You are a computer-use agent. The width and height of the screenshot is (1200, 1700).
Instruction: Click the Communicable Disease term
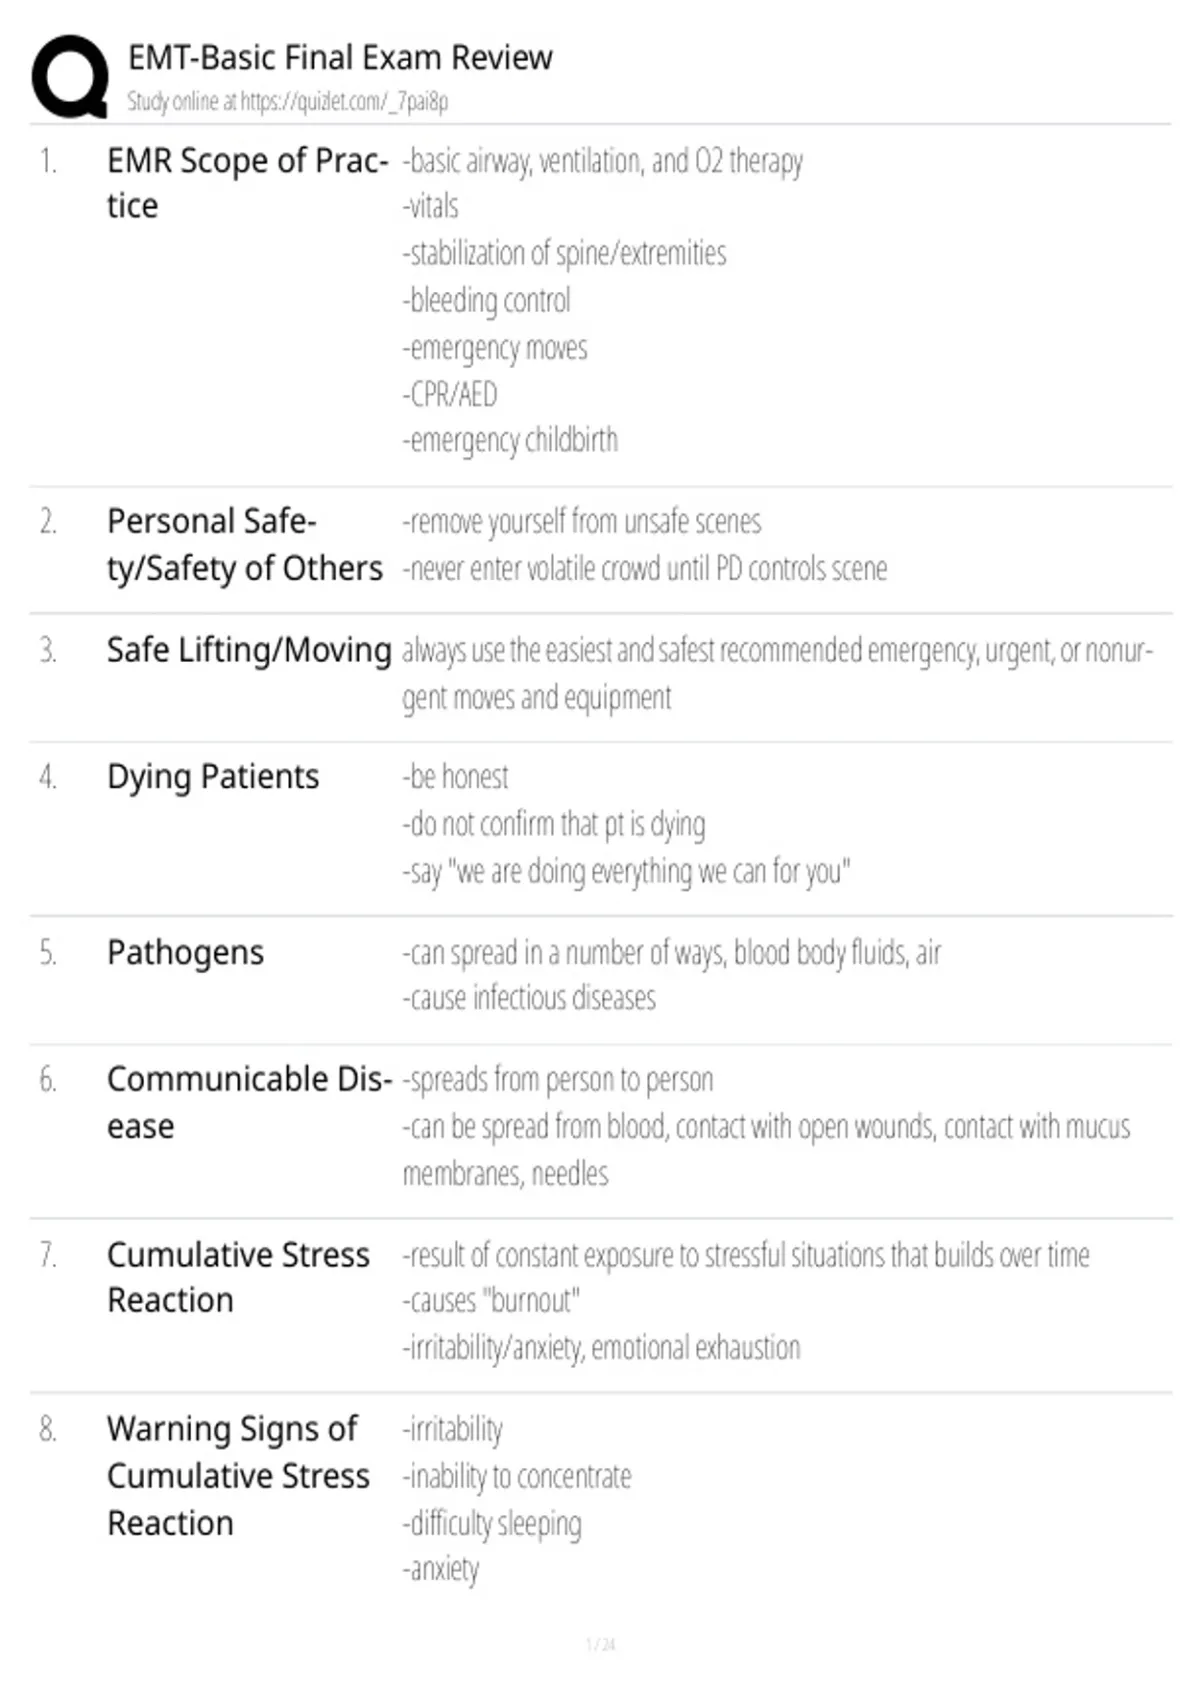[250, 1103]
